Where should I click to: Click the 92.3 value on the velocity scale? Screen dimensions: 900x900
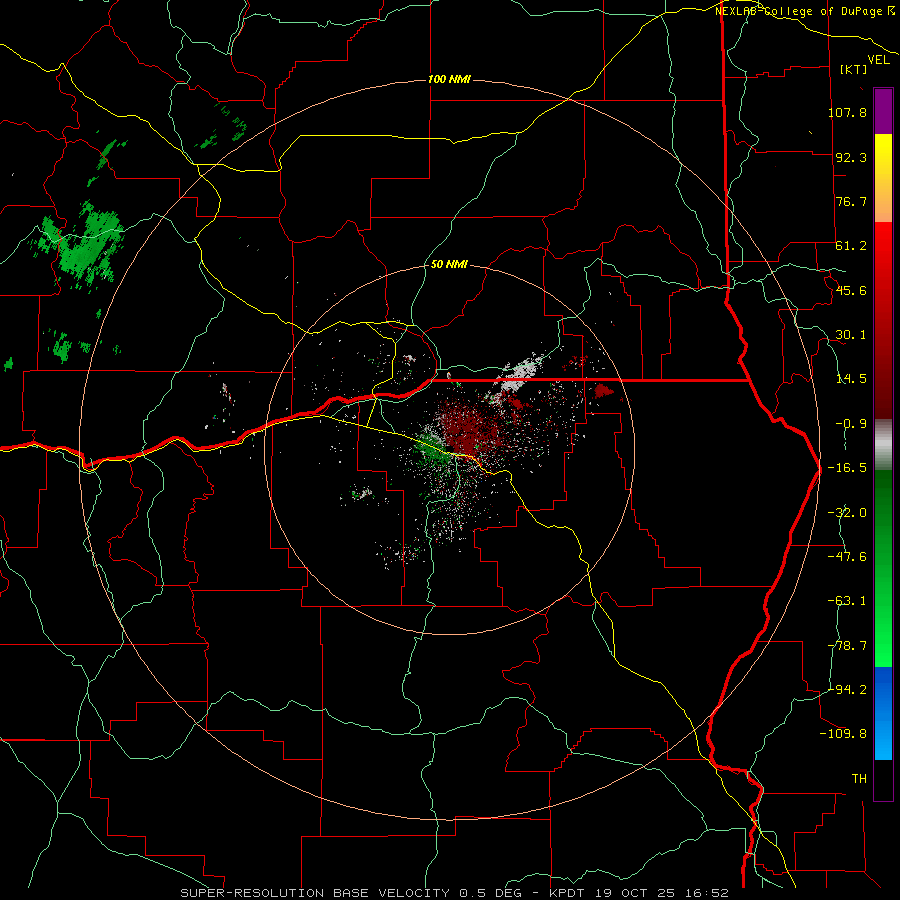click(x=851, y=157)
